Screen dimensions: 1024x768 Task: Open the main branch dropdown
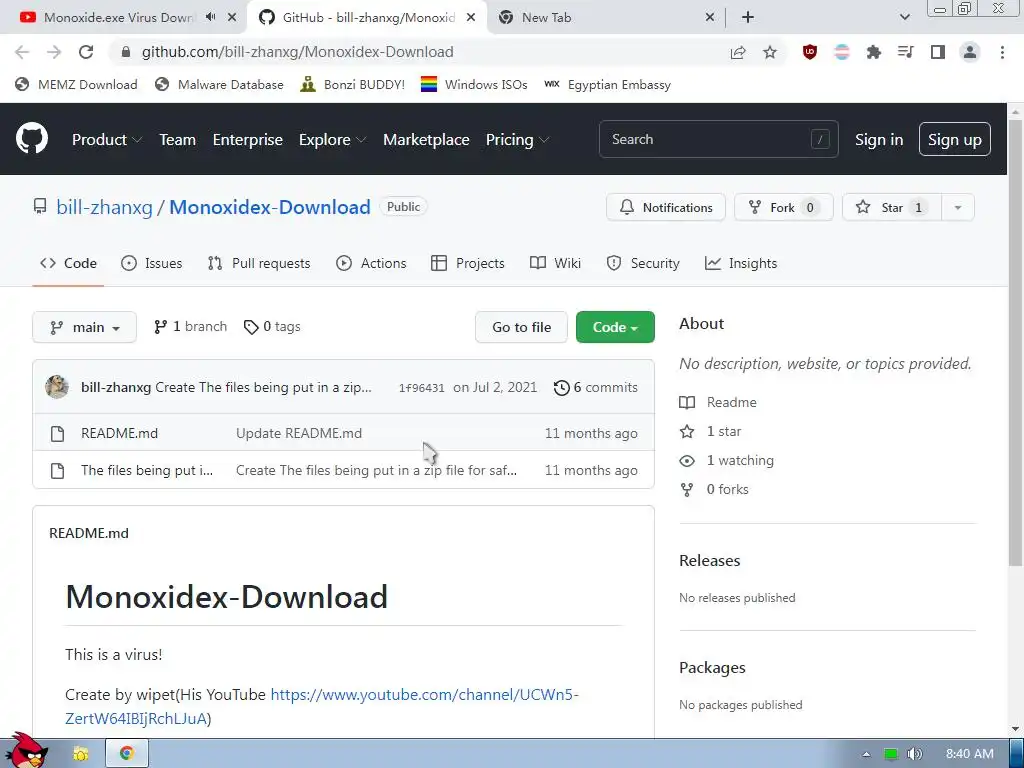[x=84, y=327]
